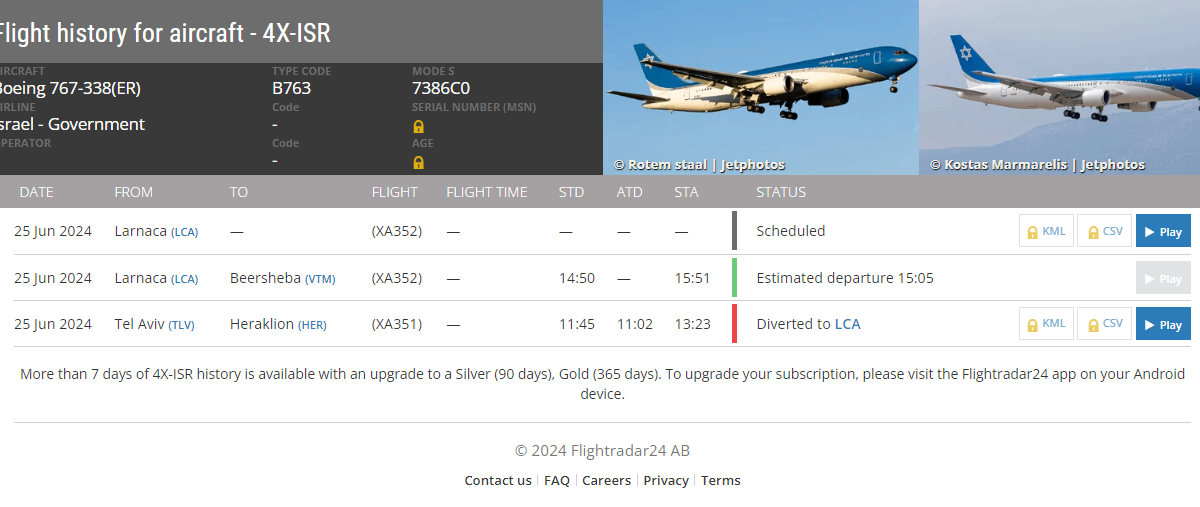Download CSV for the Tel Aviv flight
The width and height of the screenshot is (1200, 507).
tap(1104, 324)
